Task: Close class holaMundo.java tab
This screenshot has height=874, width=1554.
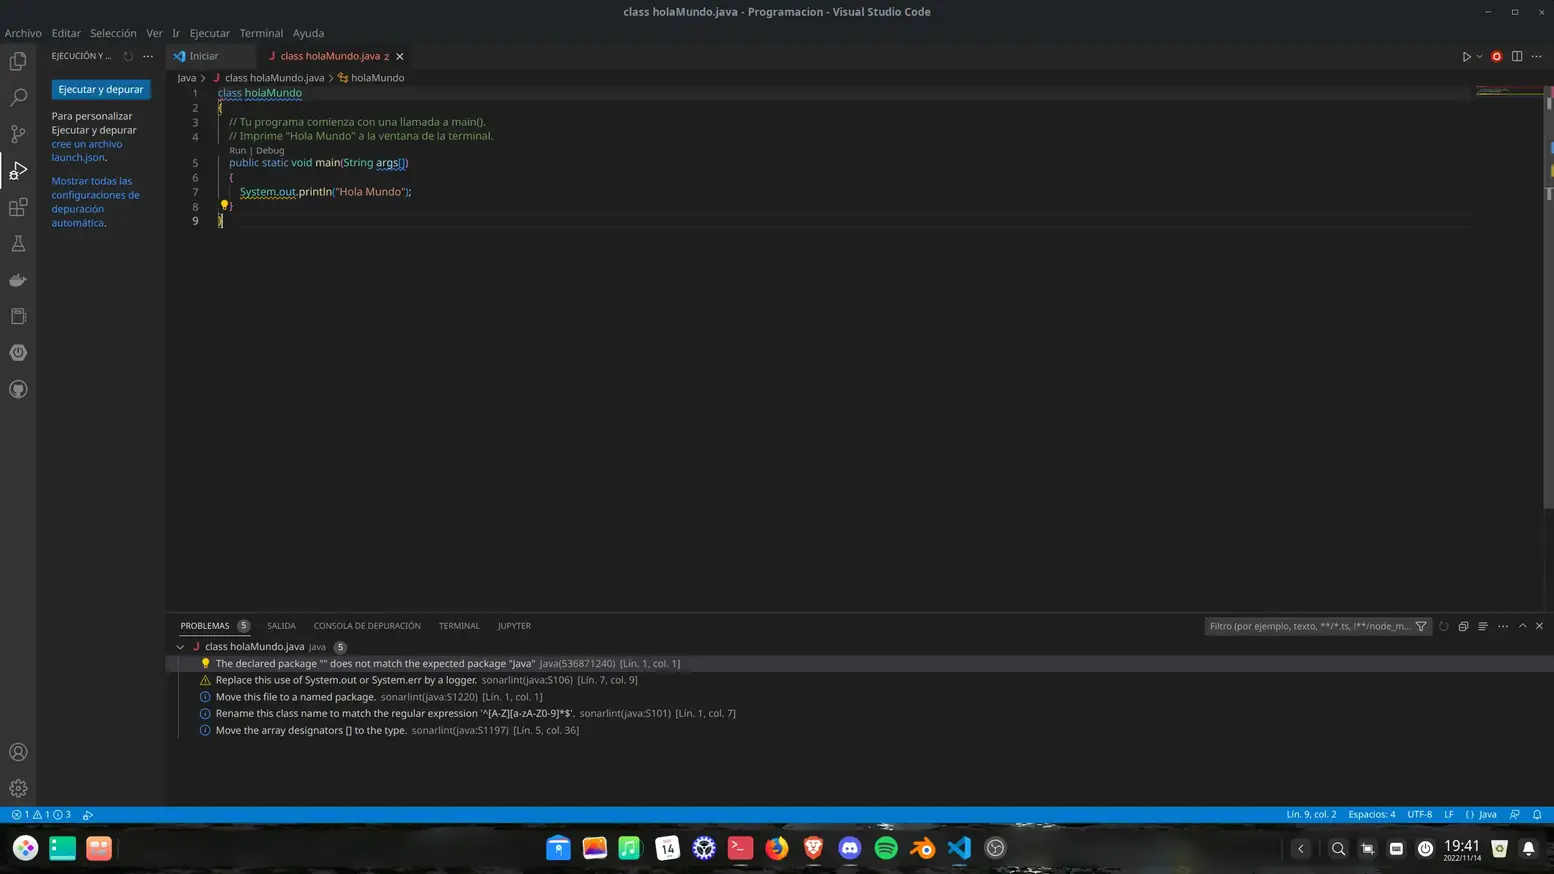Action: point(400,56)
